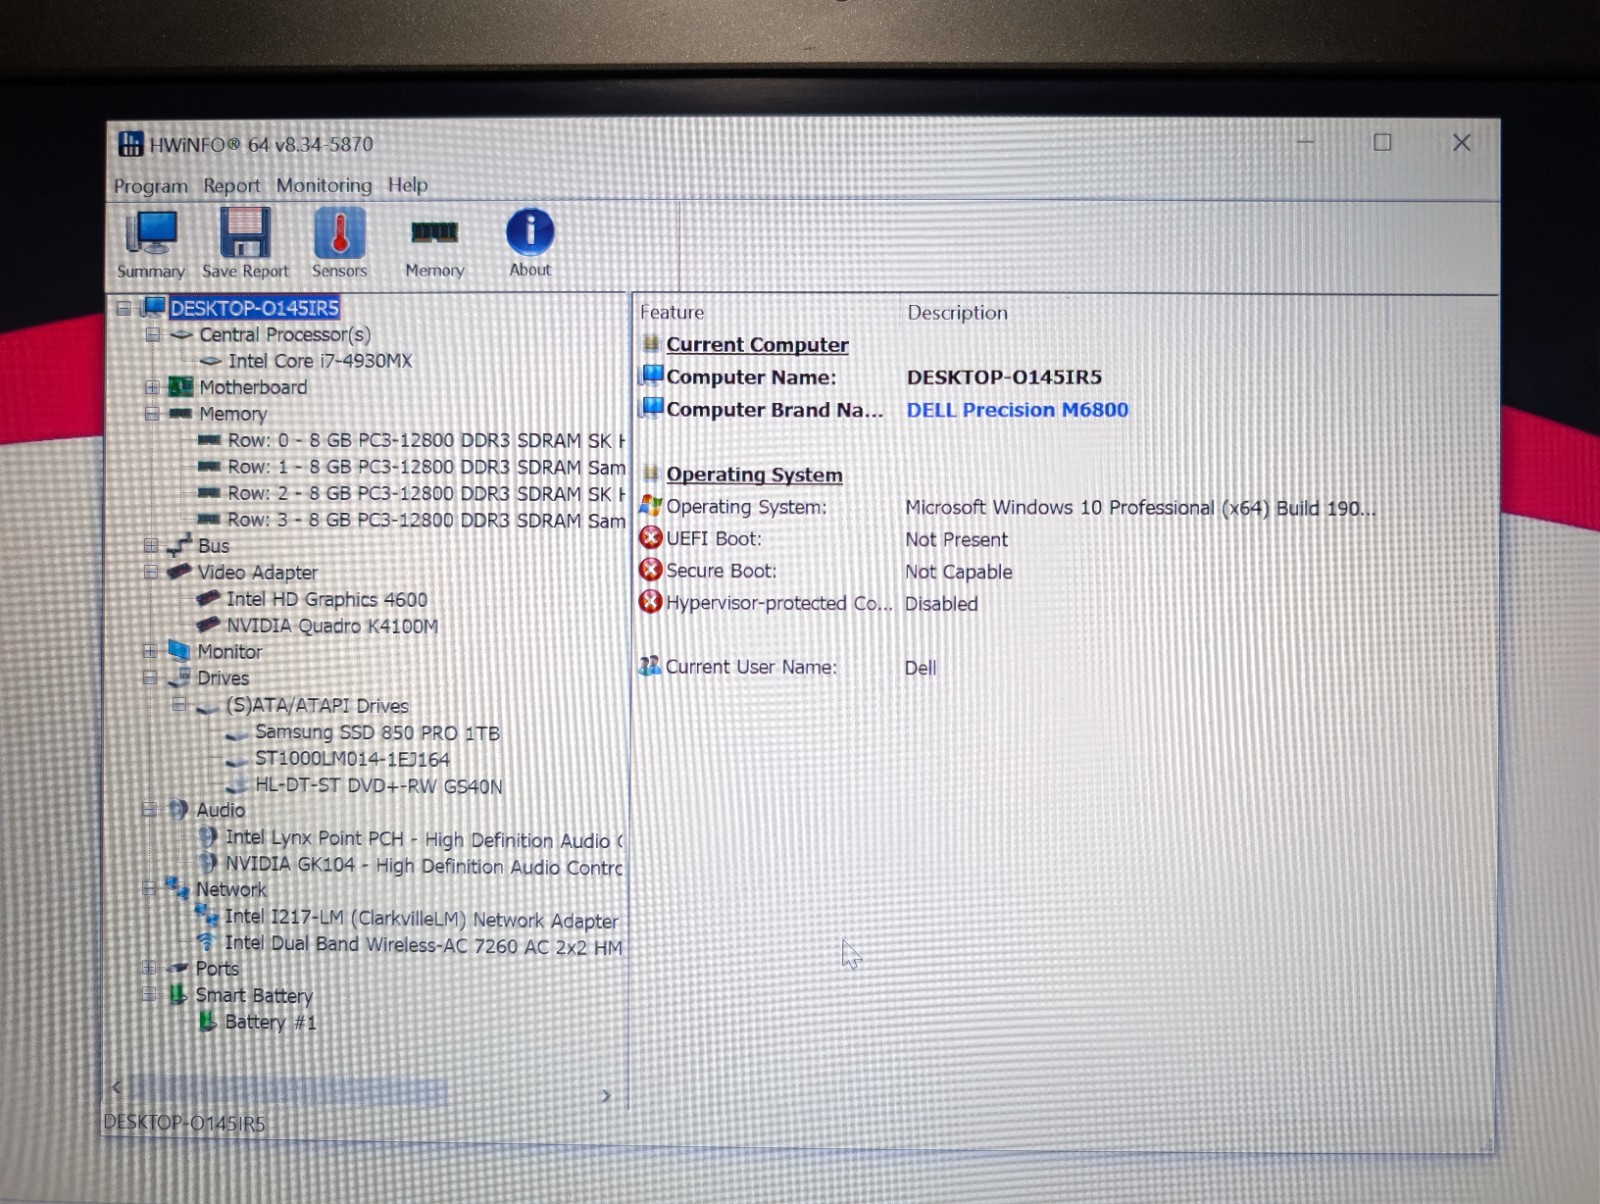Select Intel Lynx Point PCH audio device
This screenshot has width=1600, height=1204.
(424, 839)
